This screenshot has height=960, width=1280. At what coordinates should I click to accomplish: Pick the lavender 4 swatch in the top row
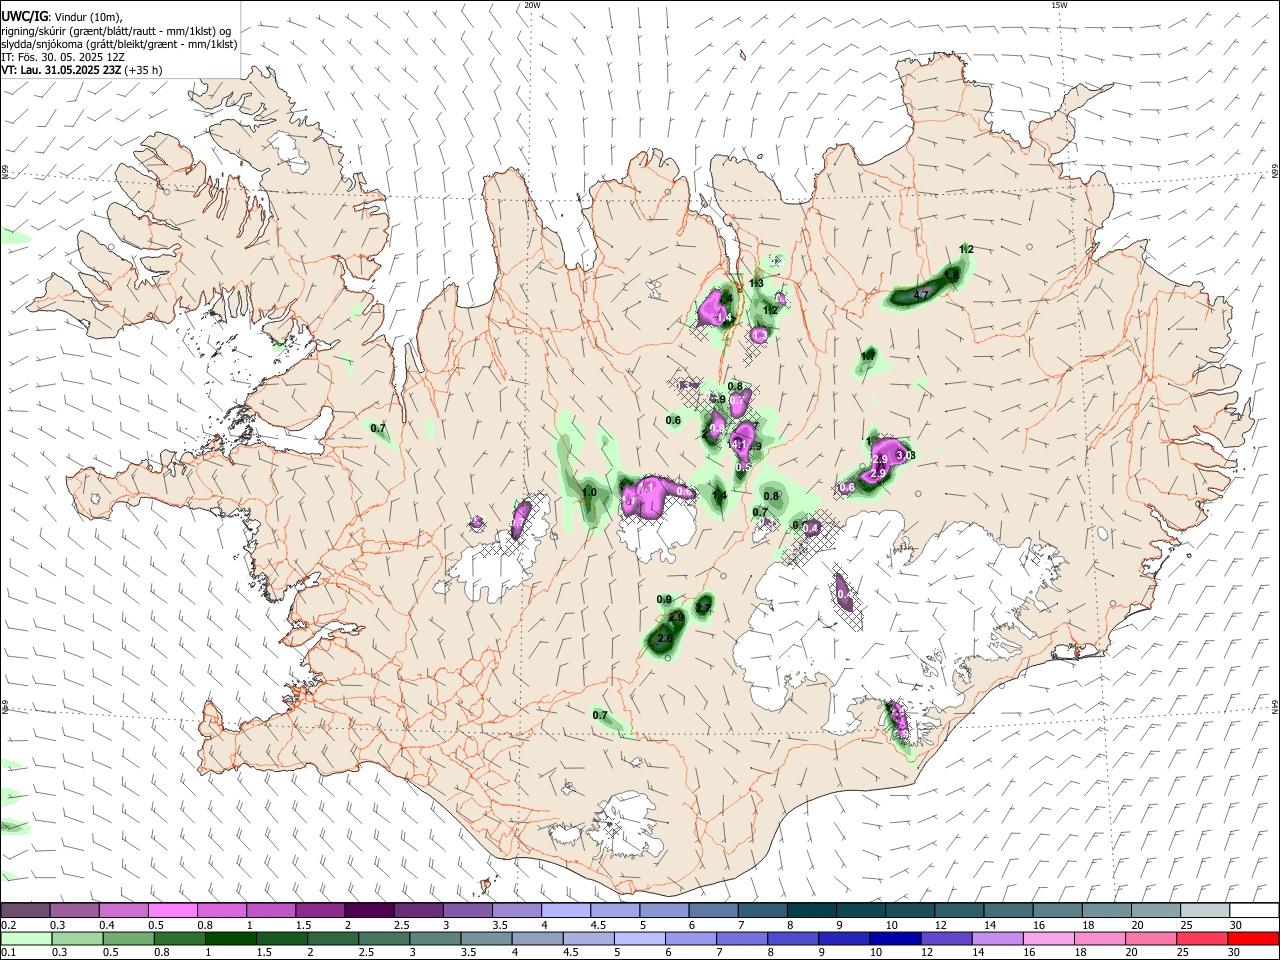click(565, 910)
